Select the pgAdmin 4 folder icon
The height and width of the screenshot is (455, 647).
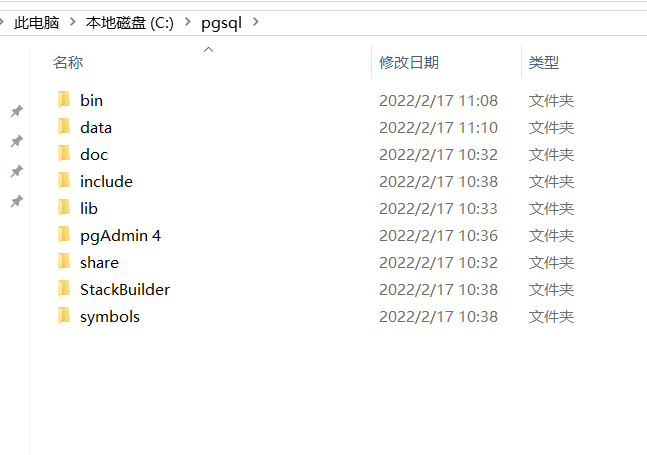coord(64,235)
